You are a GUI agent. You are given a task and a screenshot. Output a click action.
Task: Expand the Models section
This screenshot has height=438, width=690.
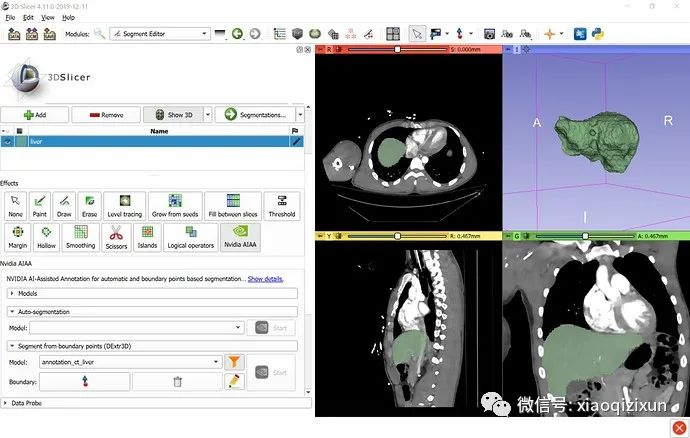tap(152, 293)
